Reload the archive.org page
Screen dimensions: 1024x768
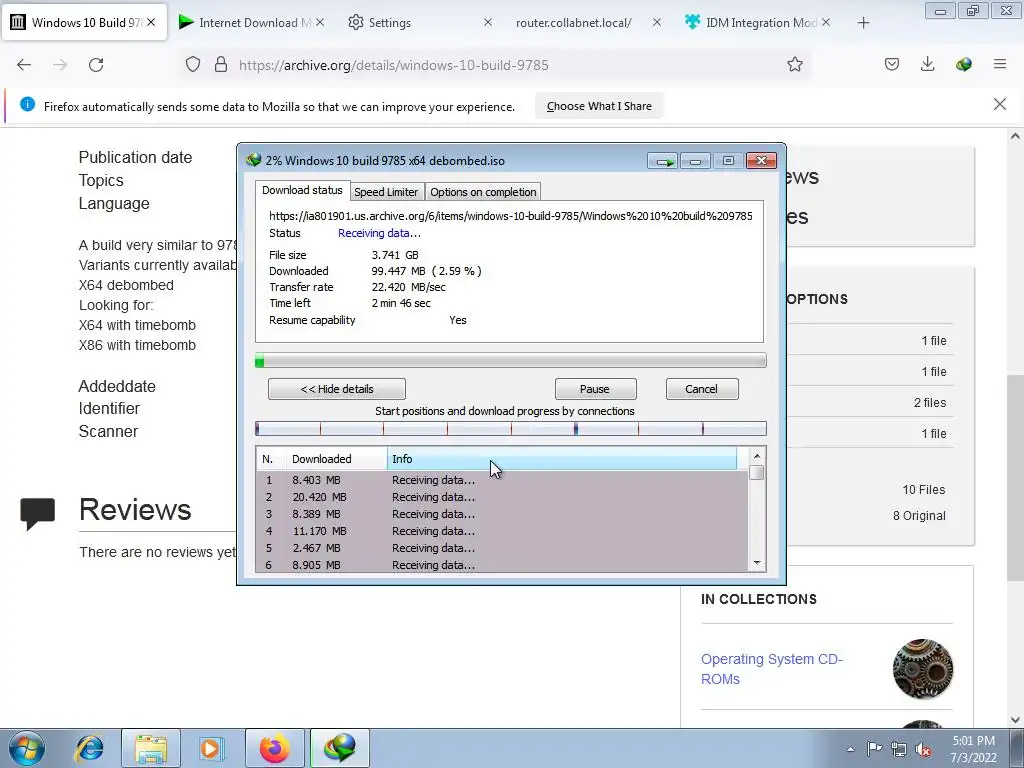96,65
